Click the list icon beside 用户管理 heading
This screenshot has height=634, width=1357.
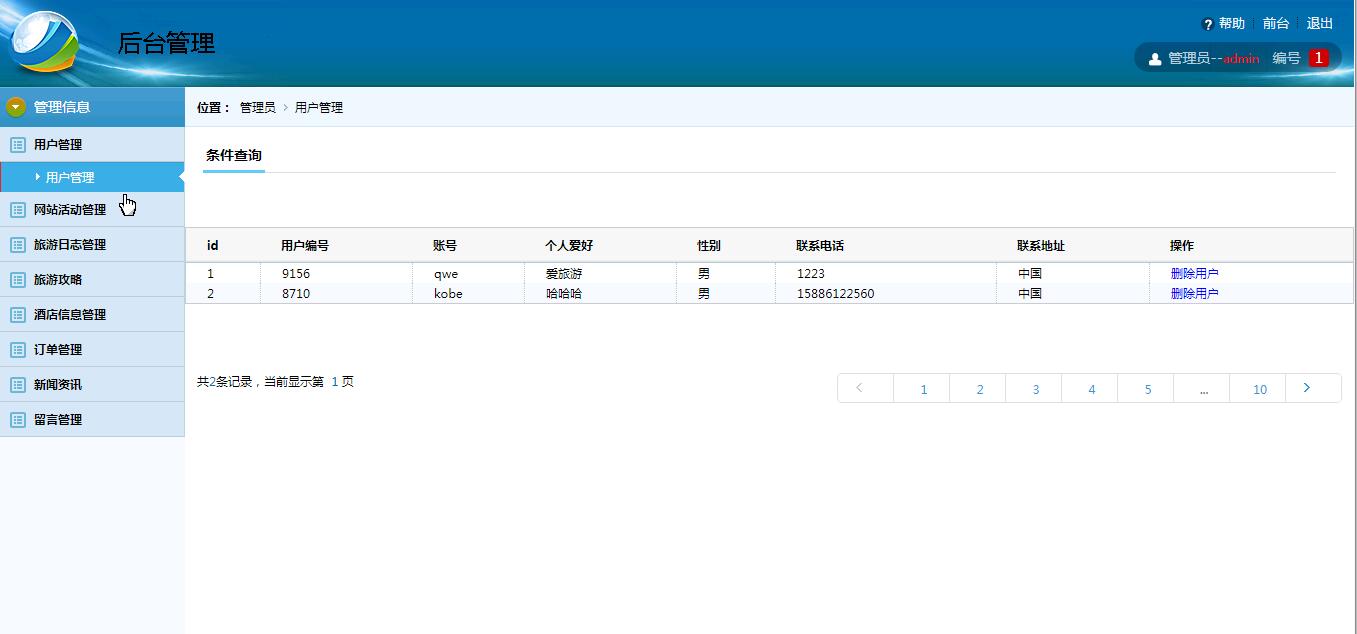(17, 145)
